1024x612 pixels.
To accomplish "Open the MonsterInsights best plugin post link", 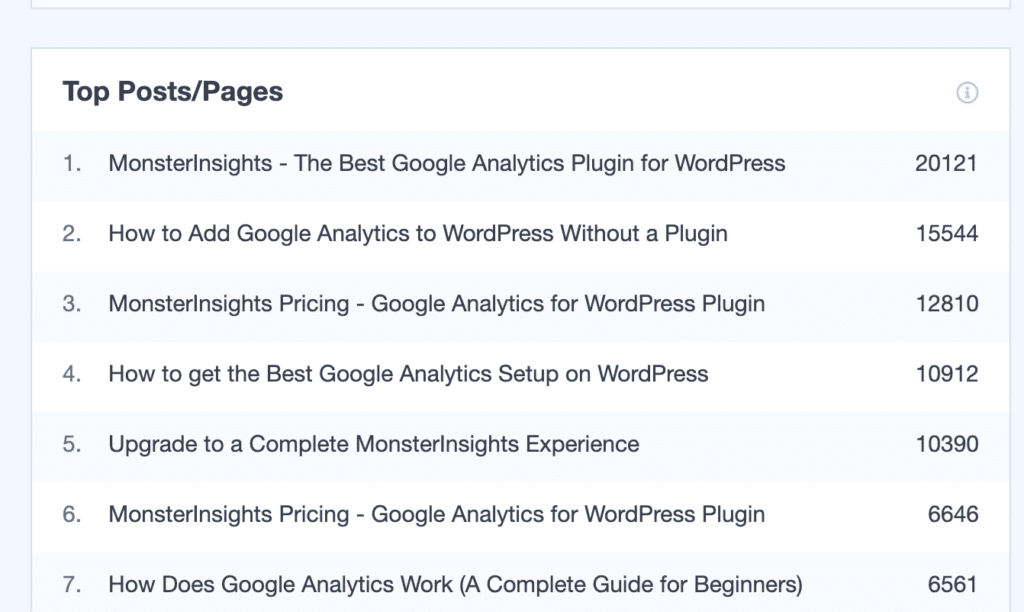I will click(446, 163).
